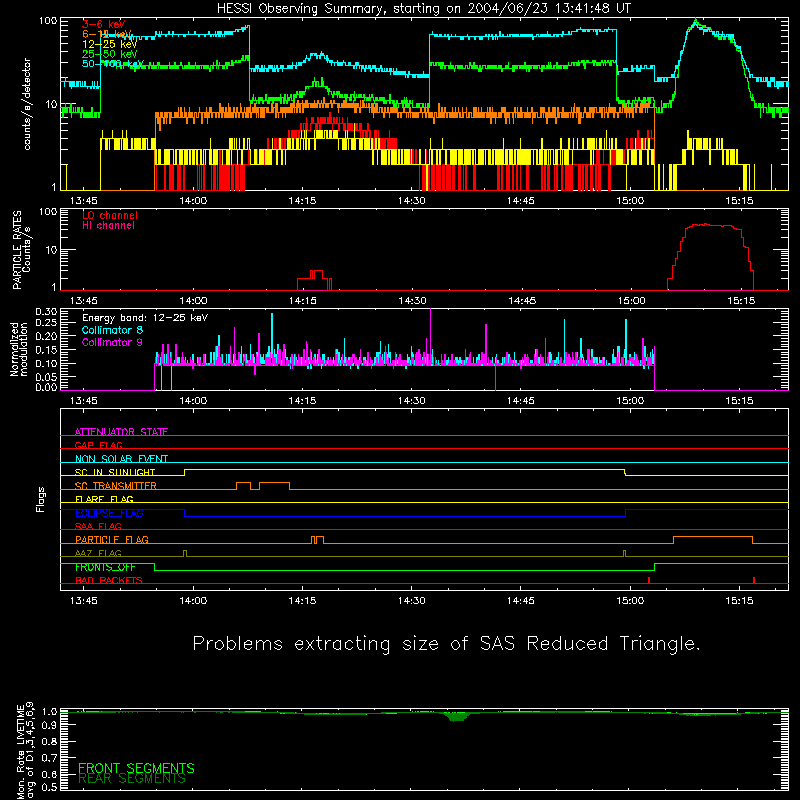Click the 14:45 tick label under flags plot
Viewport: 800px width, 800px height.
(x=521, y=601)
